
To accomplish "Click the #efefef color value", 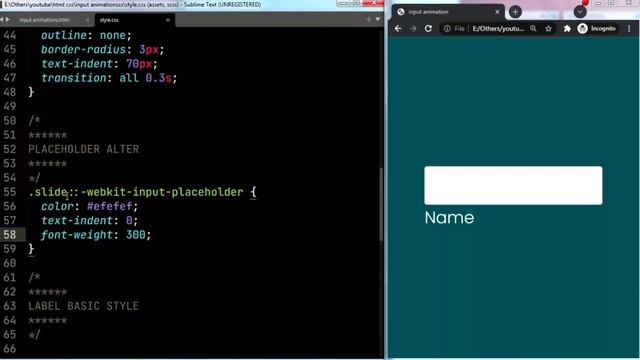I will (110, 206).
